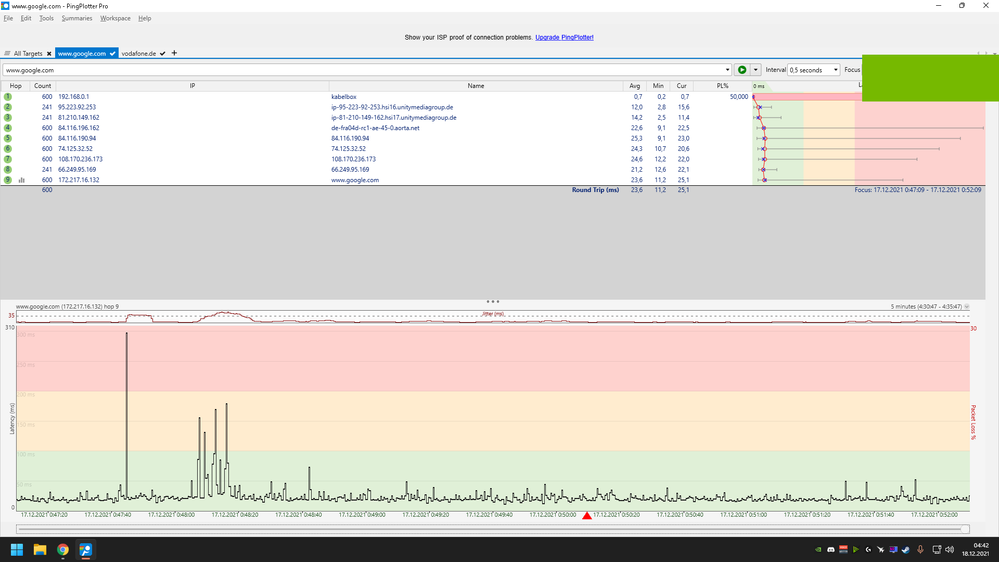This screenshot has height=562, width=999.
Task: Open Google Chrome from taskbar
Action: click(62, 549)
